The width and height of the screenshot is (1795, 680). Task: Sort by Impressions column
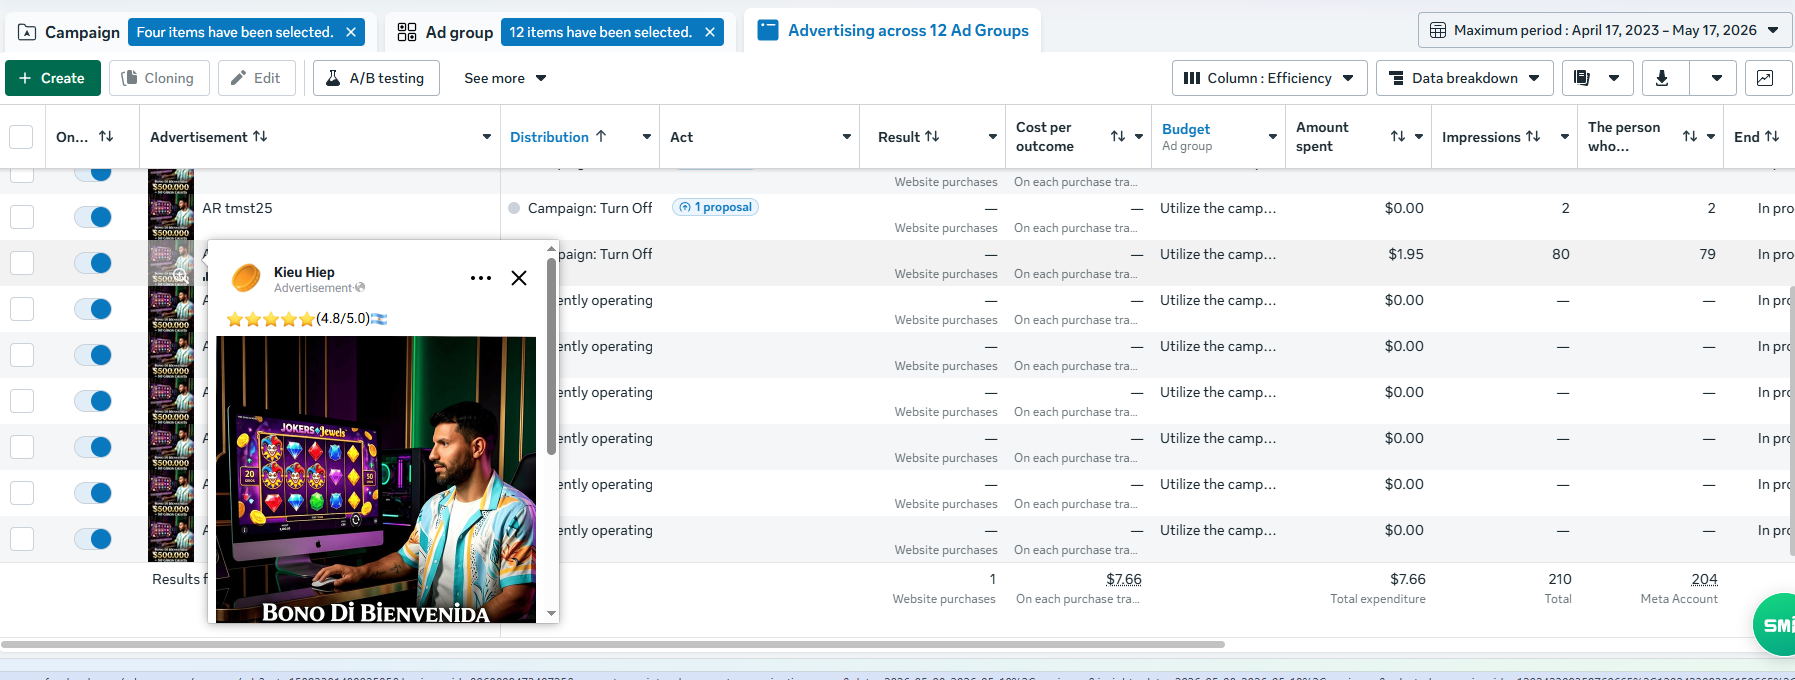point(1533,136)
